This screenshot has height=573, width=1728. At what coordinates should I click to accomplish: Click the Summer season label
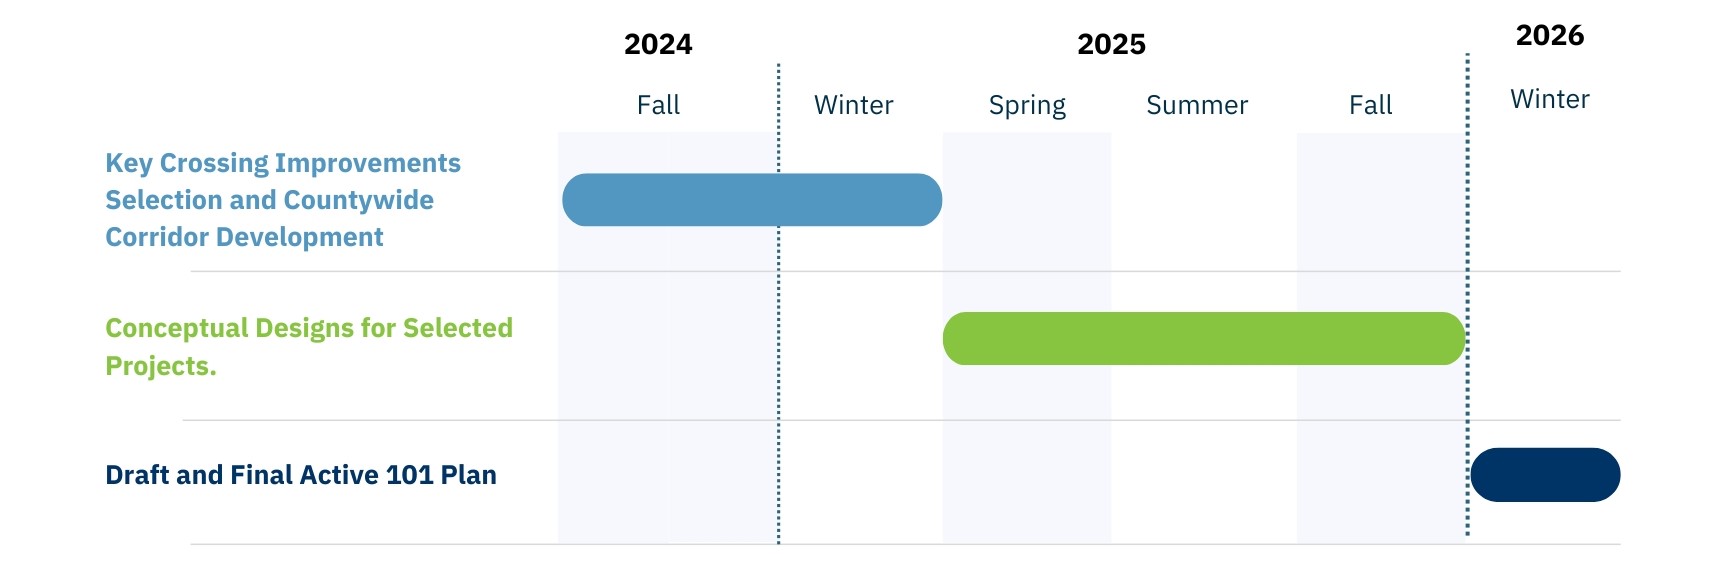(1197, 105)
